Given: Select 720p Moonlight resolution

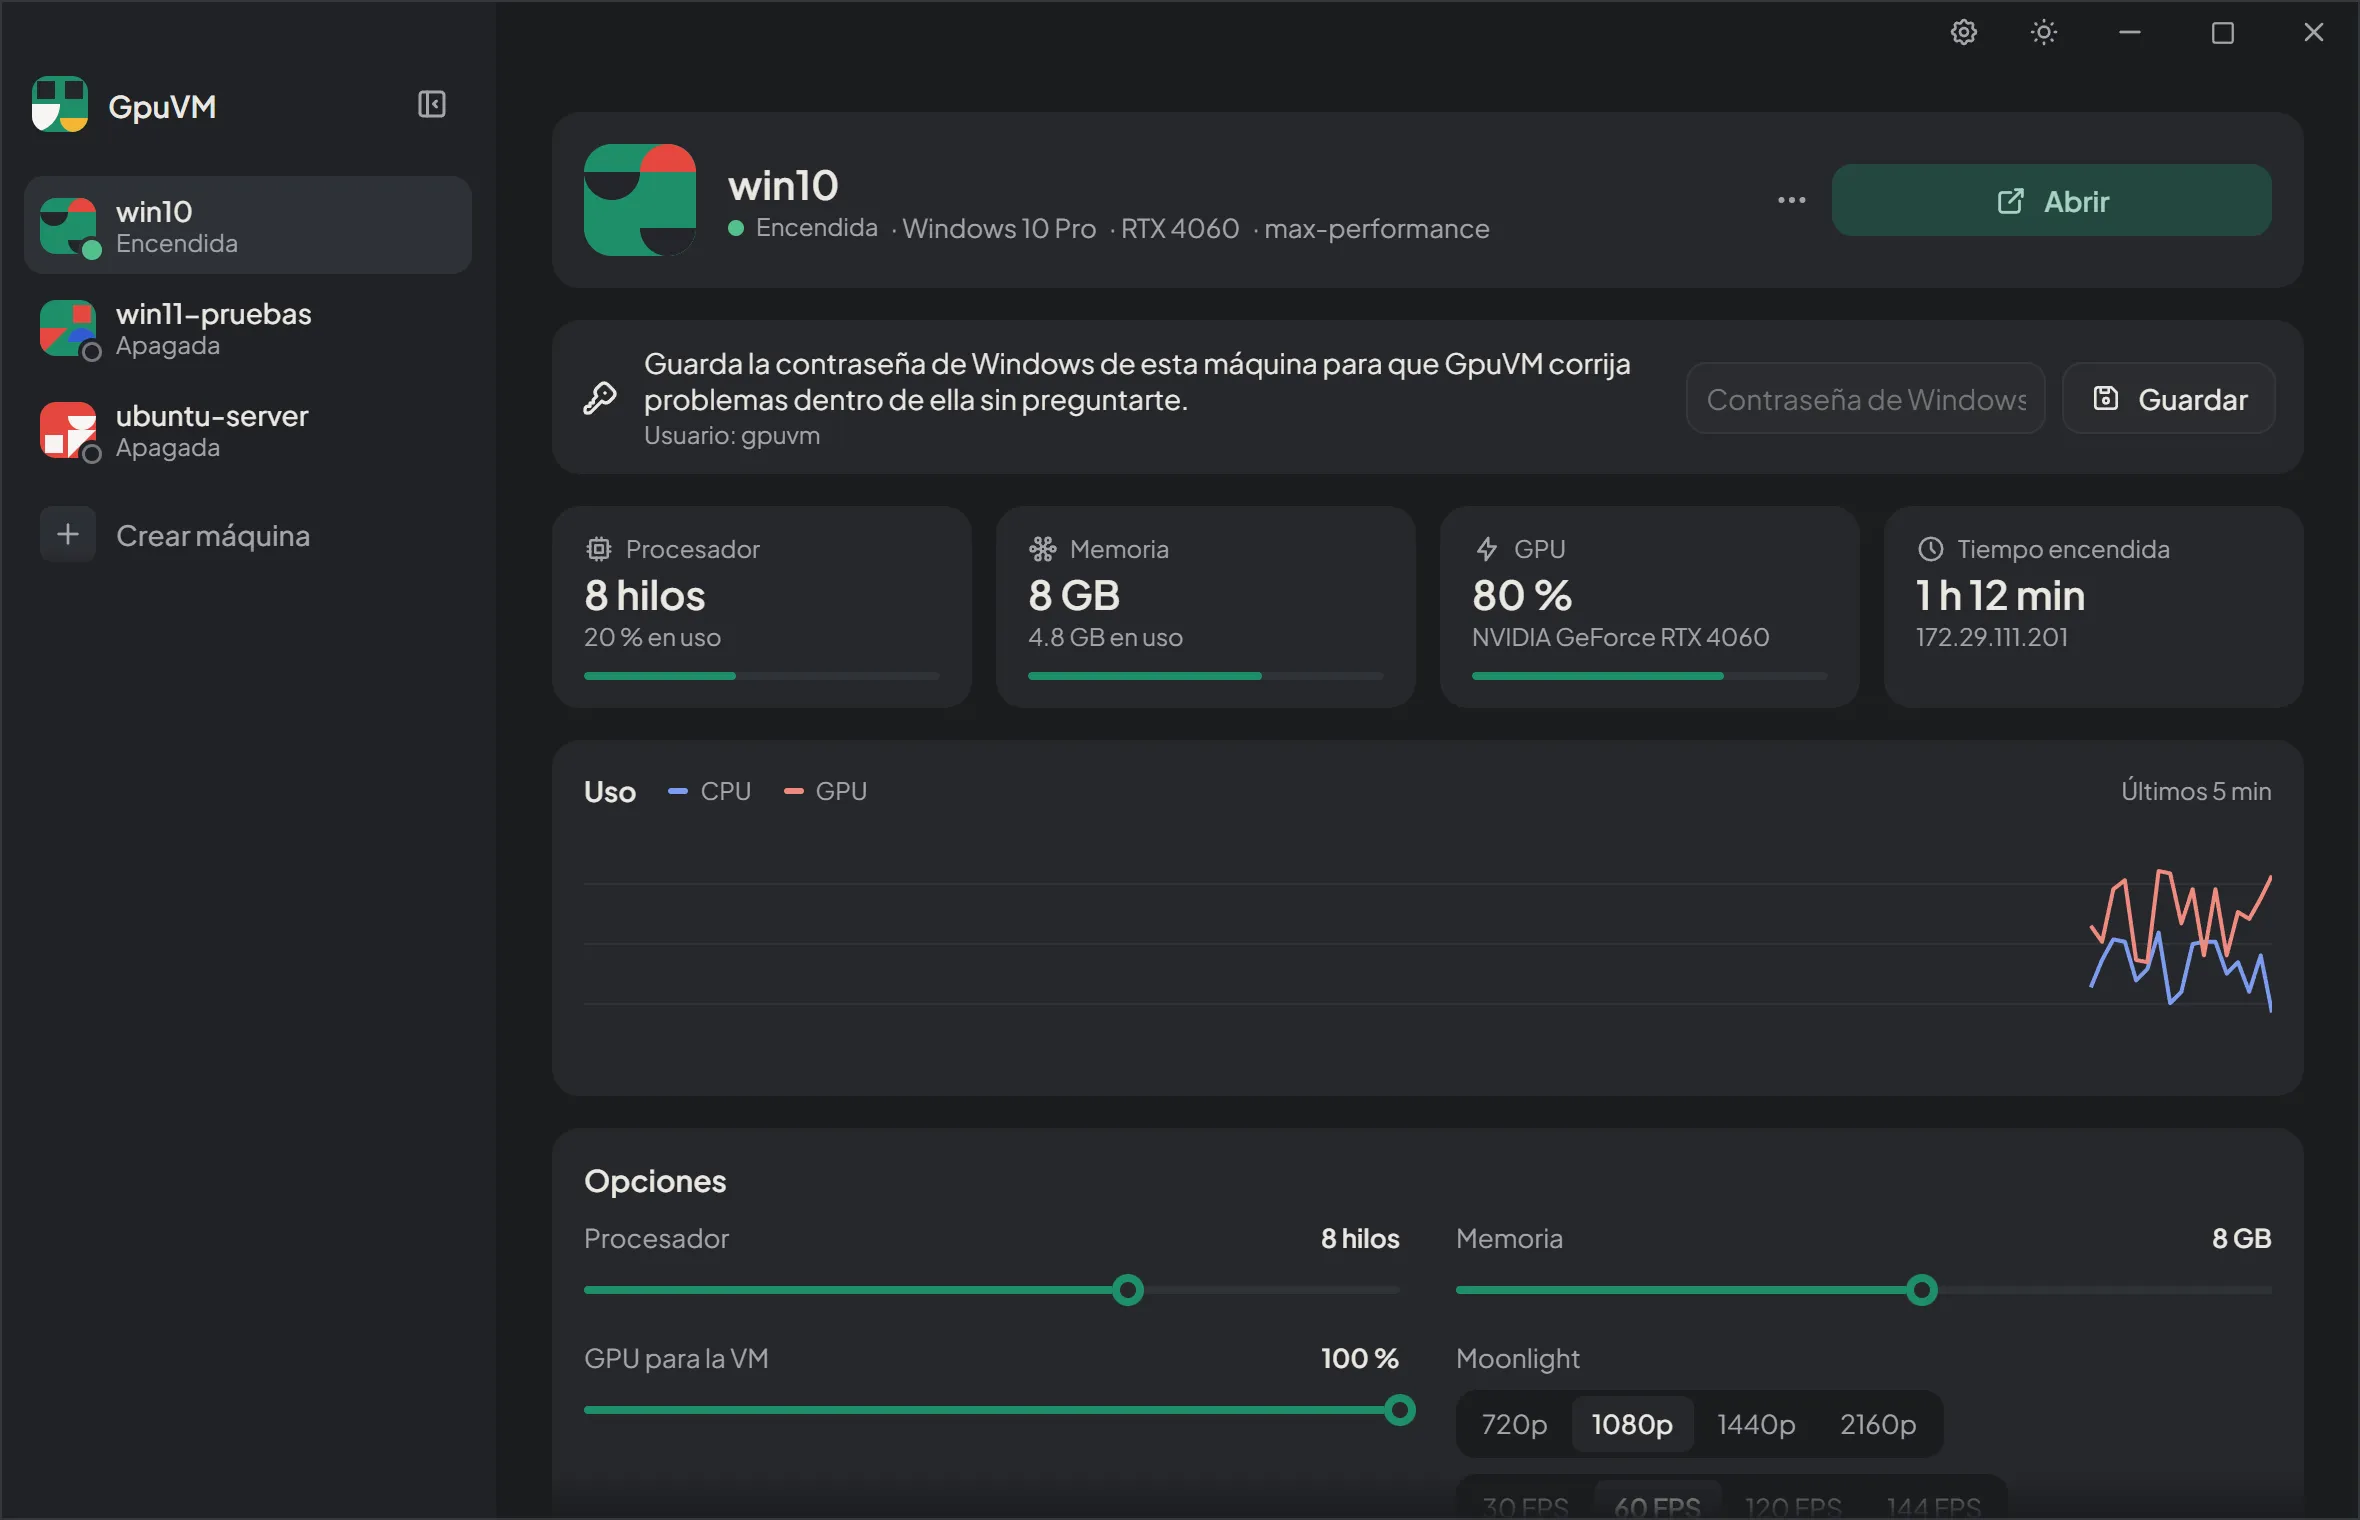Looking at the screenshot, I should click(1514, 1424).
